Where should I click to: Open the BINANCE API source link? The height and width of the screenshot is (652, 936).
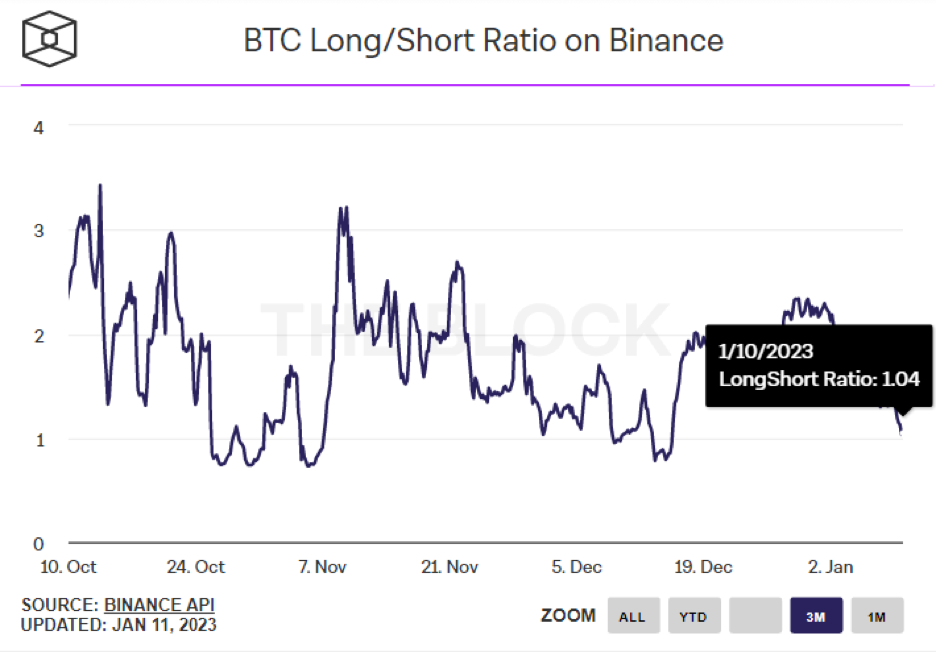tap(159, 605)
